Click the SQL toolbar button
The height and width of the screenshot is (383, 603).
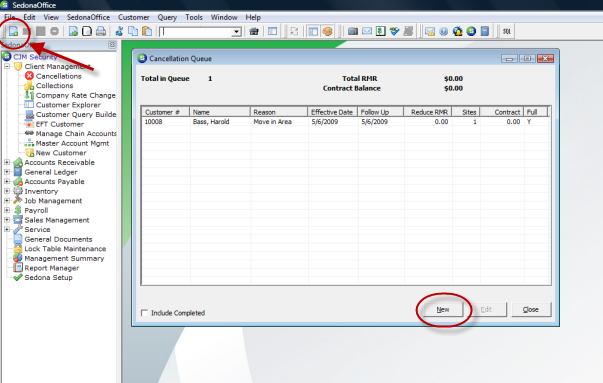[x=506, y=31]
